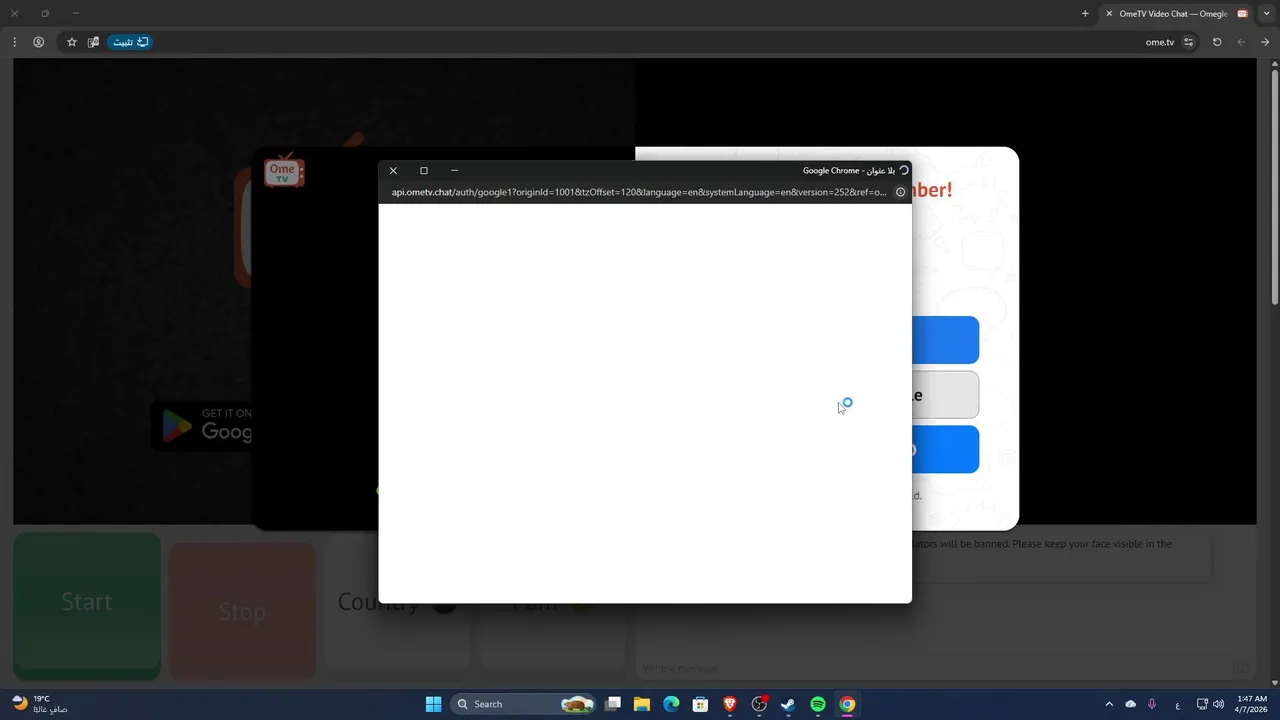Viewport: 1280px width, 720px height.
Task: Open Microsoft Store from the taskbar
Action: [701, 704]
